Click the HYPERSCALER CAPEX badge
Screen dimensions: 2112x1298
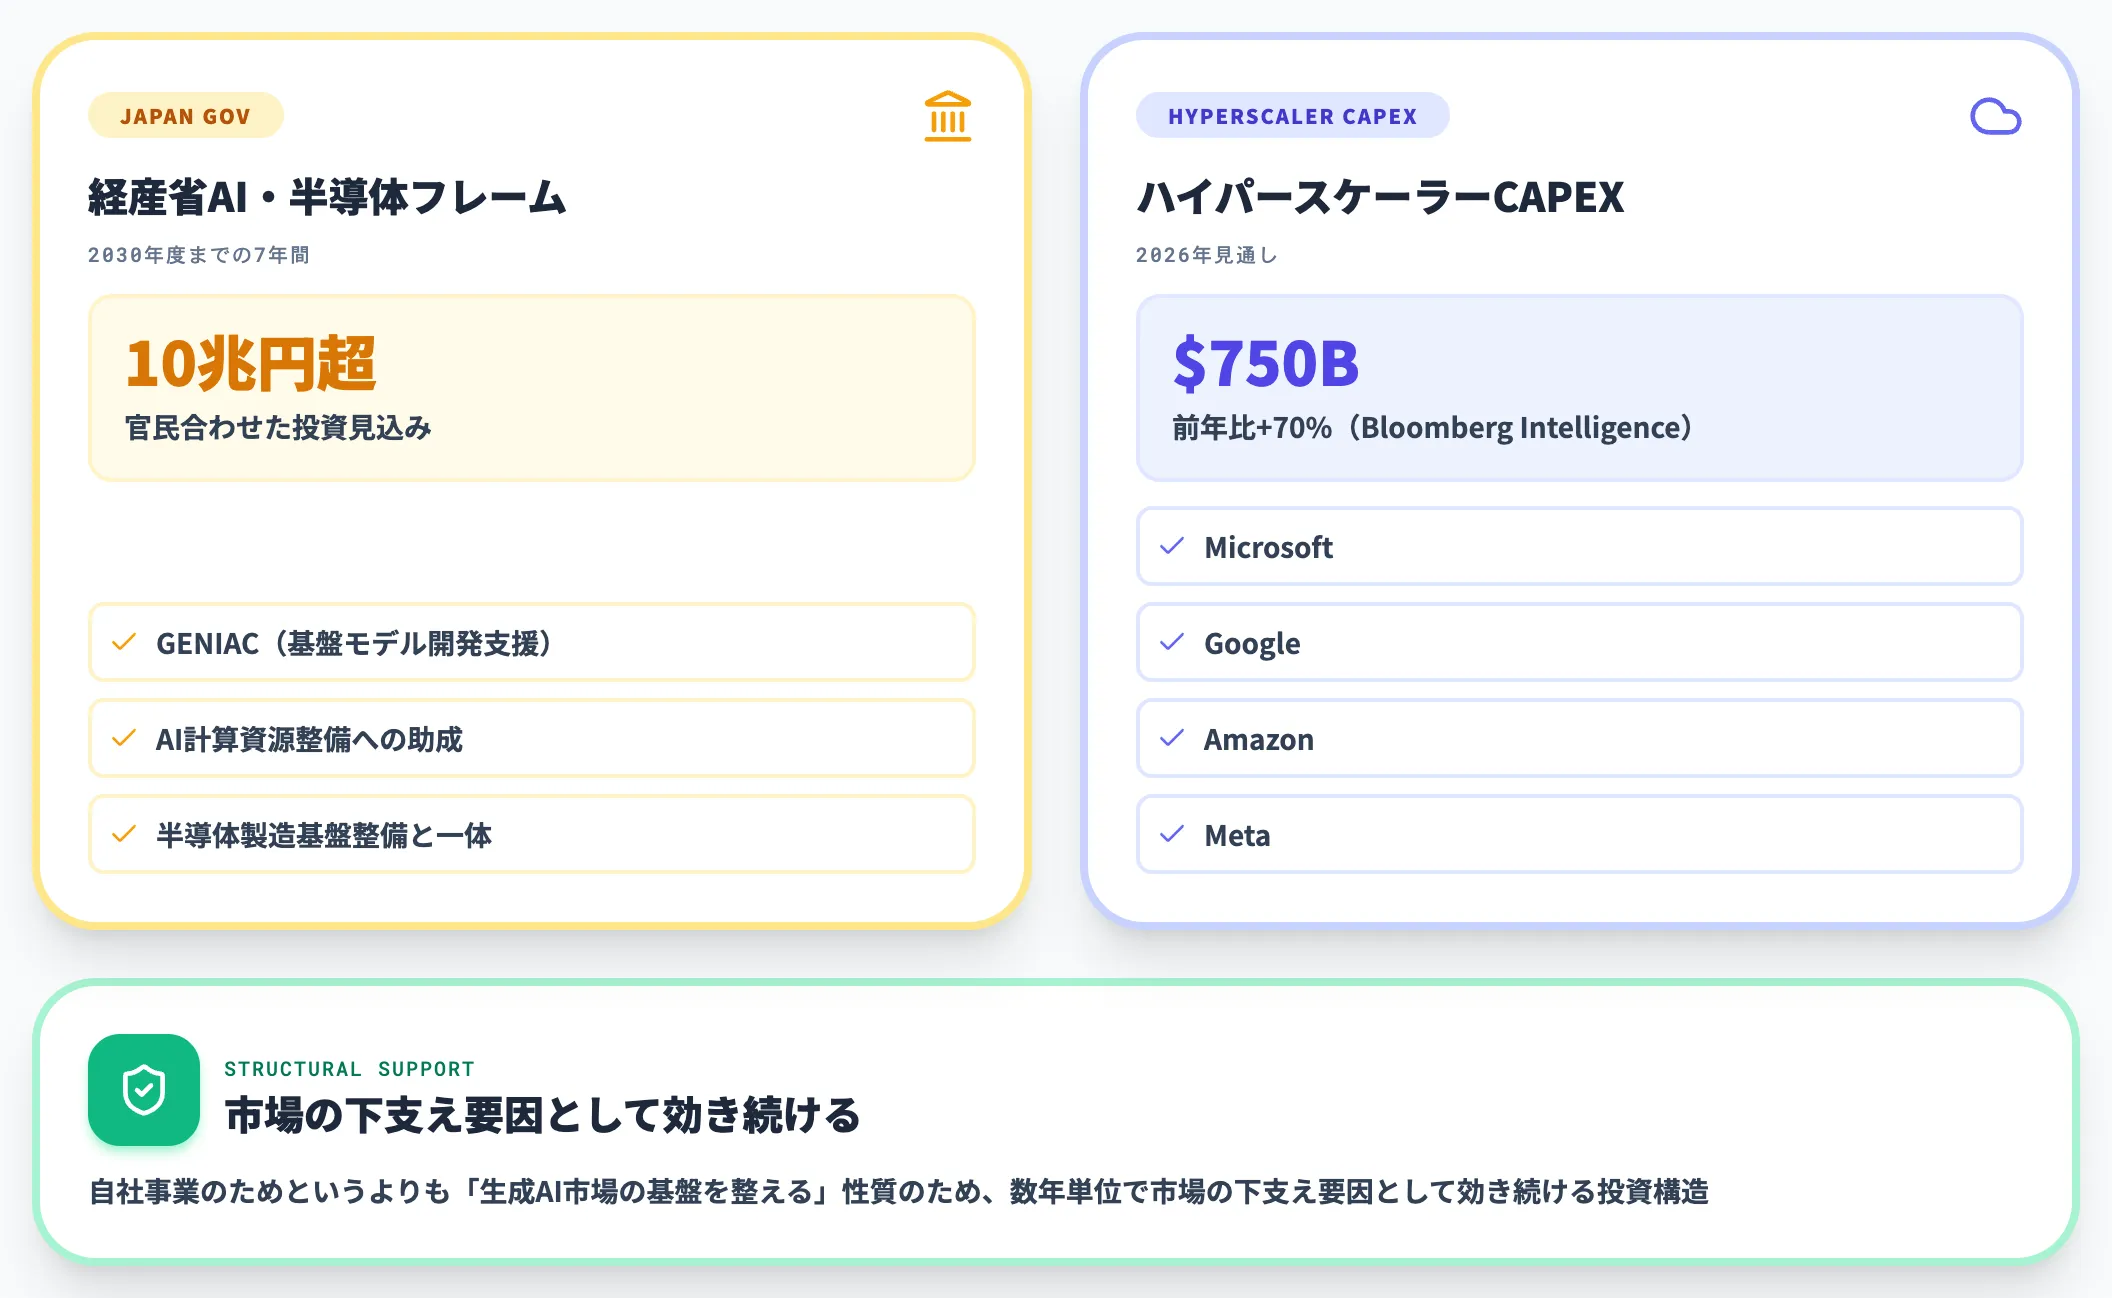[x=1292, y=116]
